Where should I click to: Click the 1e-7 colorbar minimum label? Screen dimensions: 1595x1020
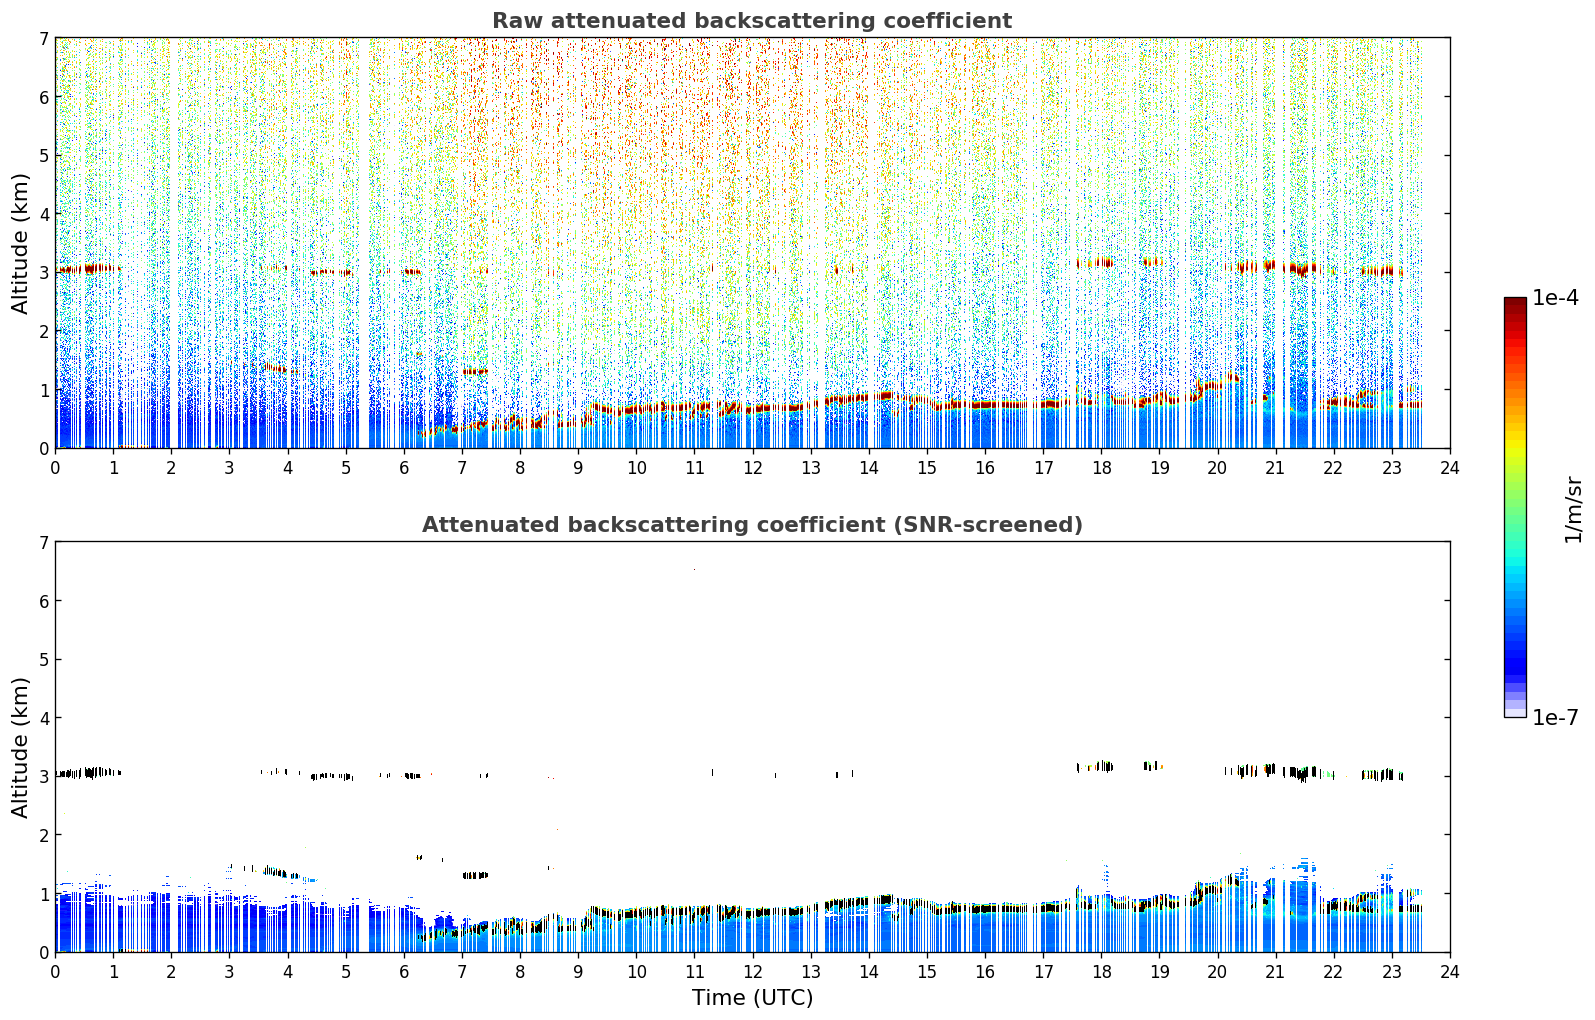[x=1555, y=718]
